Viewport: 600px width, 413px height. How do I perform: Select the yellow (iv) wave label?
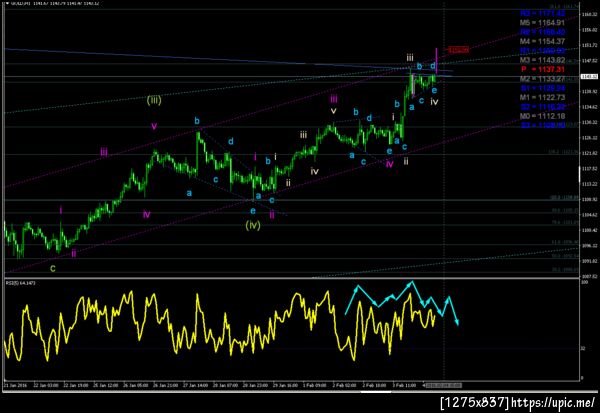(253, 225)
